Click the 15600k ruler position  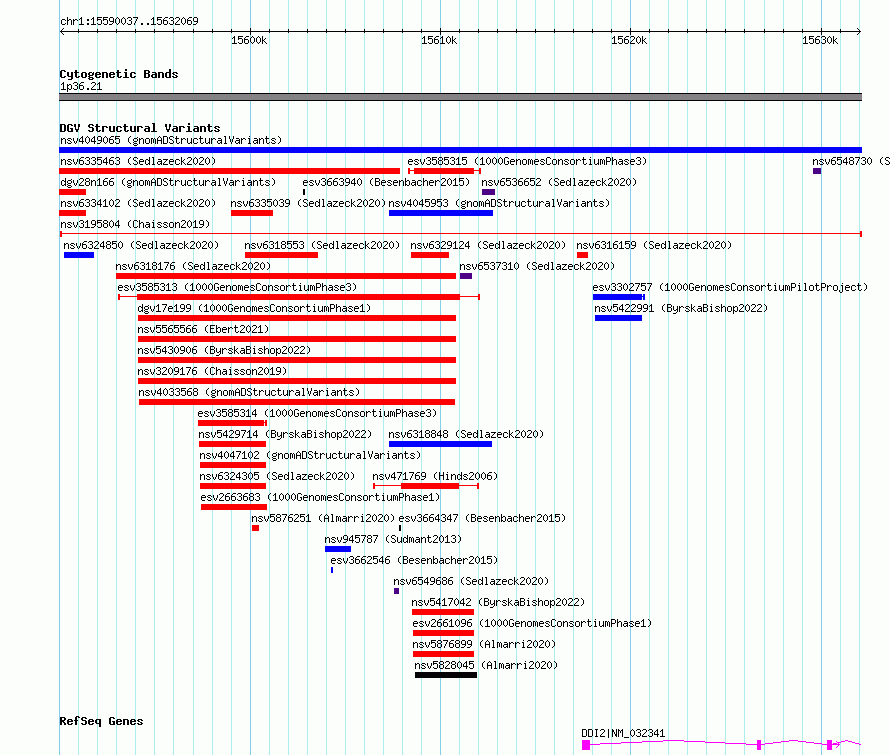(x=249, y=40)
